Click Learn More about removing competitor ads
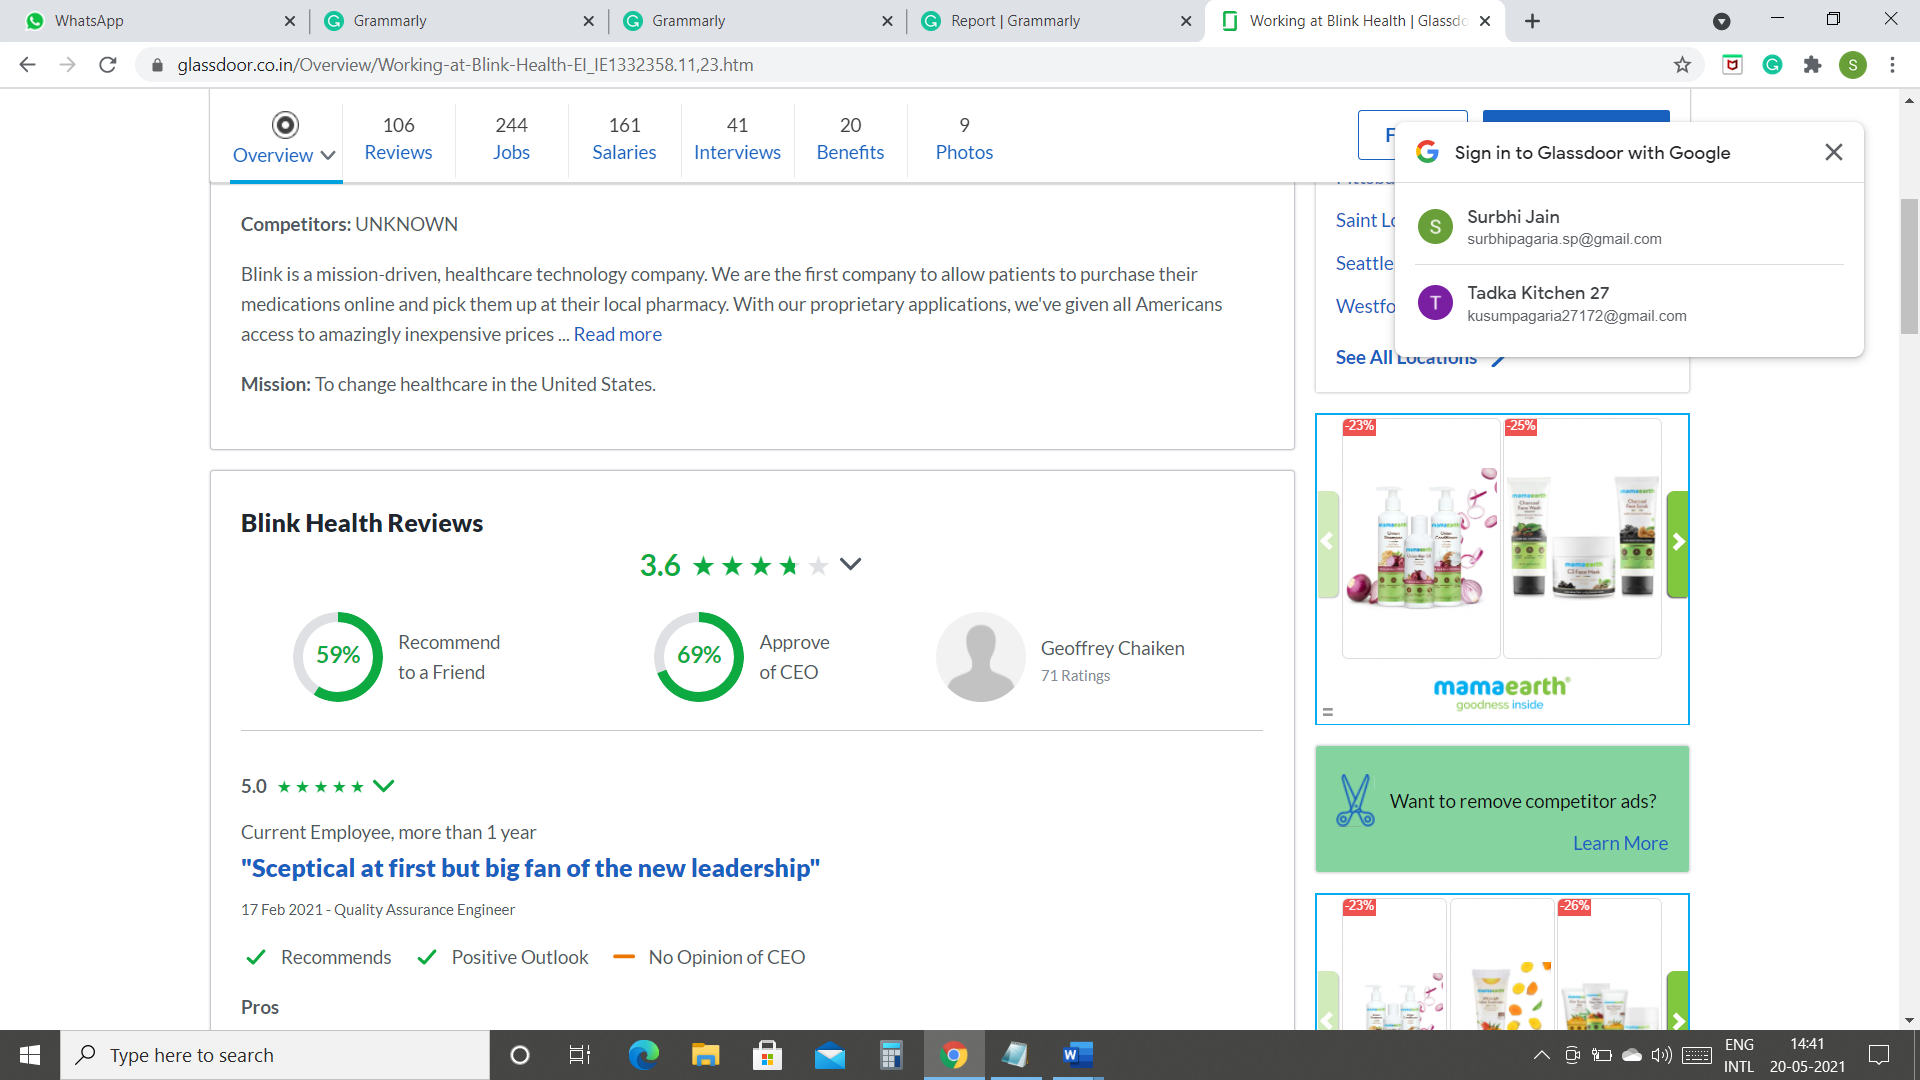This screenshot has width=1920, height=1080. (x=1620, y=843)
